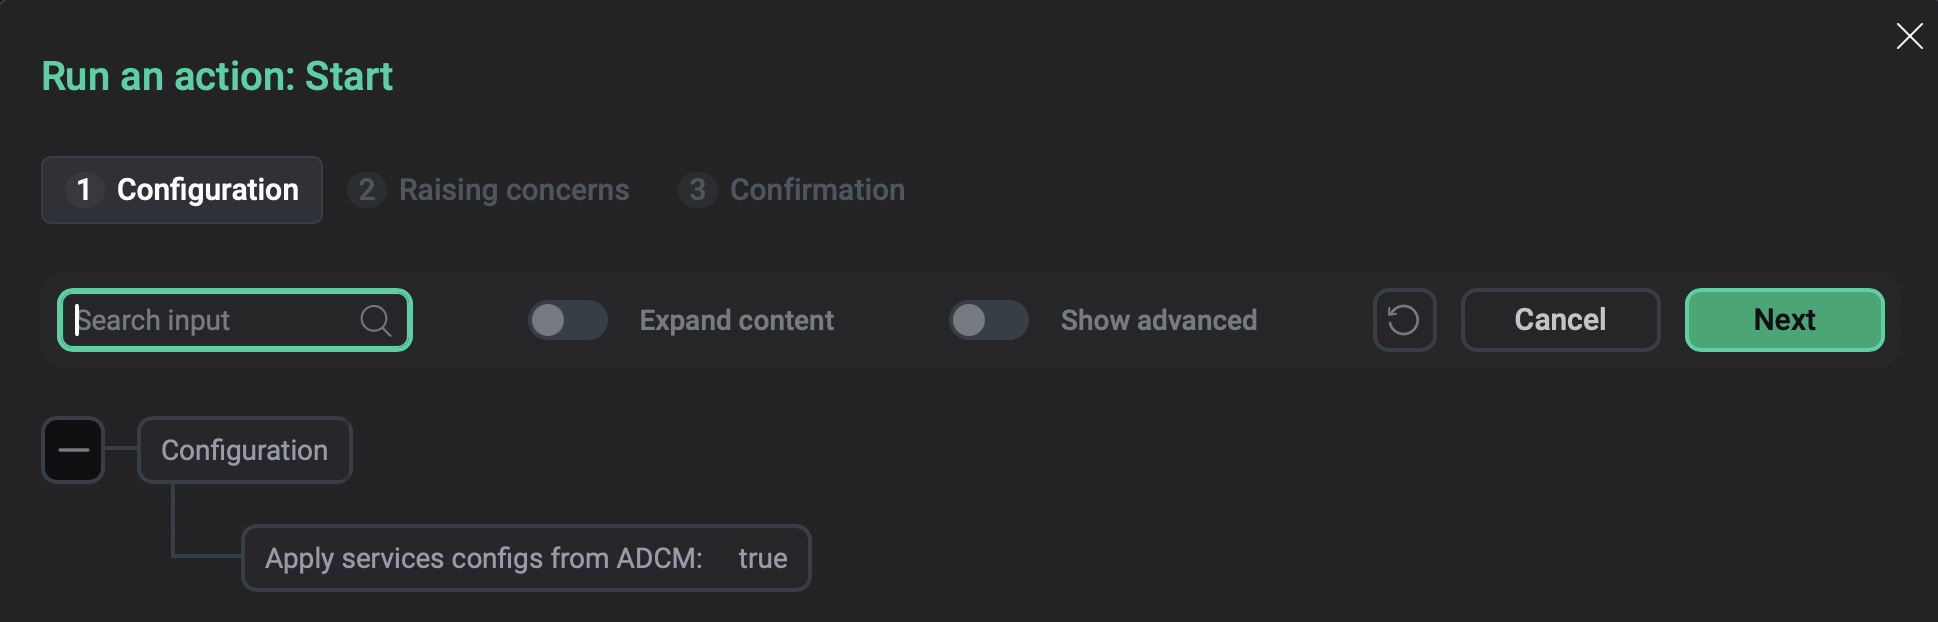
Task: Click the step 3 number badge
Action: [698, 190]
